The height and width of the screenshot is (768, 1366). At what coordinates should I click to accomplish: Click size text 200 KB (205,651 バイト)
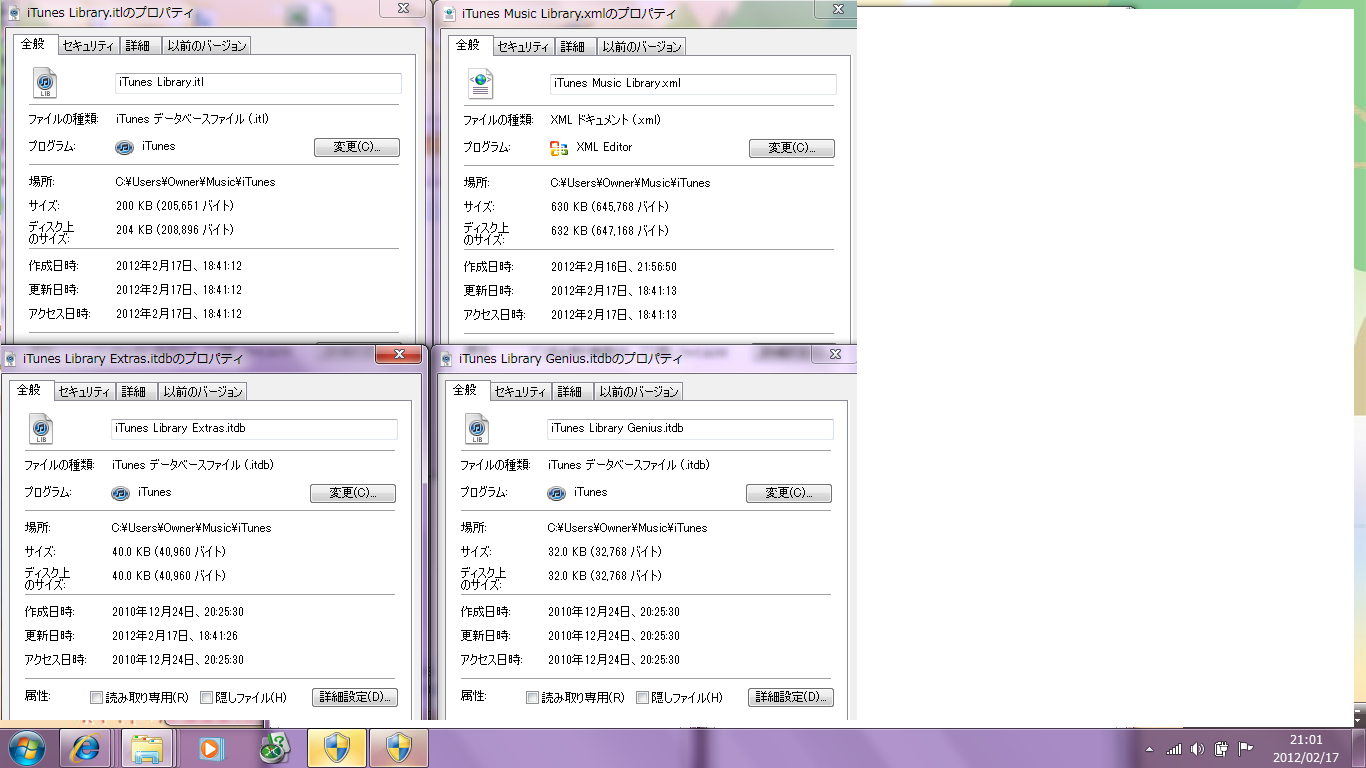(175, 206)
